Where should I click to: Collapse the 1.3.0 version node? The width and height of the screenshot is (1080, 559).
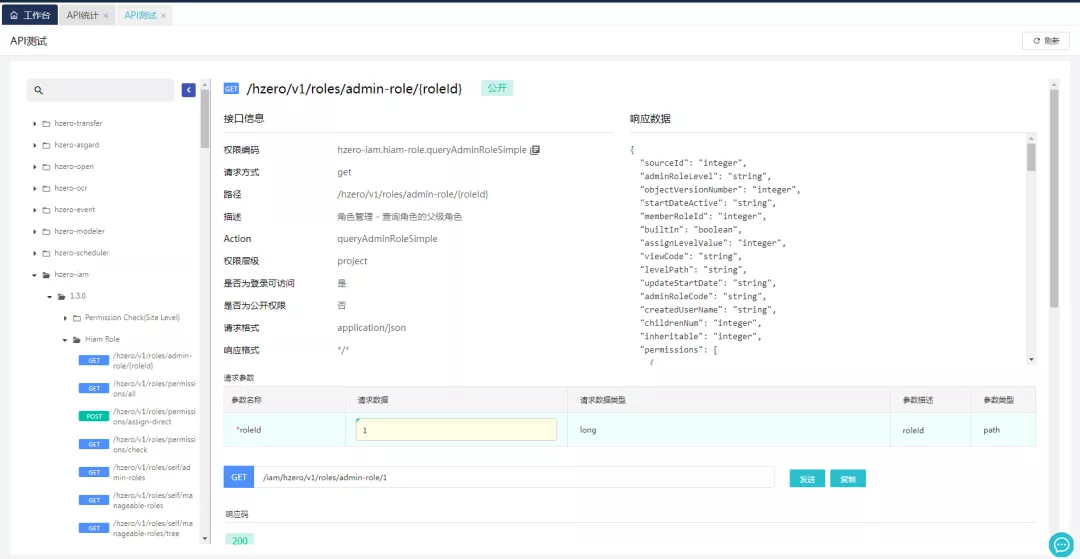[50, 297]
